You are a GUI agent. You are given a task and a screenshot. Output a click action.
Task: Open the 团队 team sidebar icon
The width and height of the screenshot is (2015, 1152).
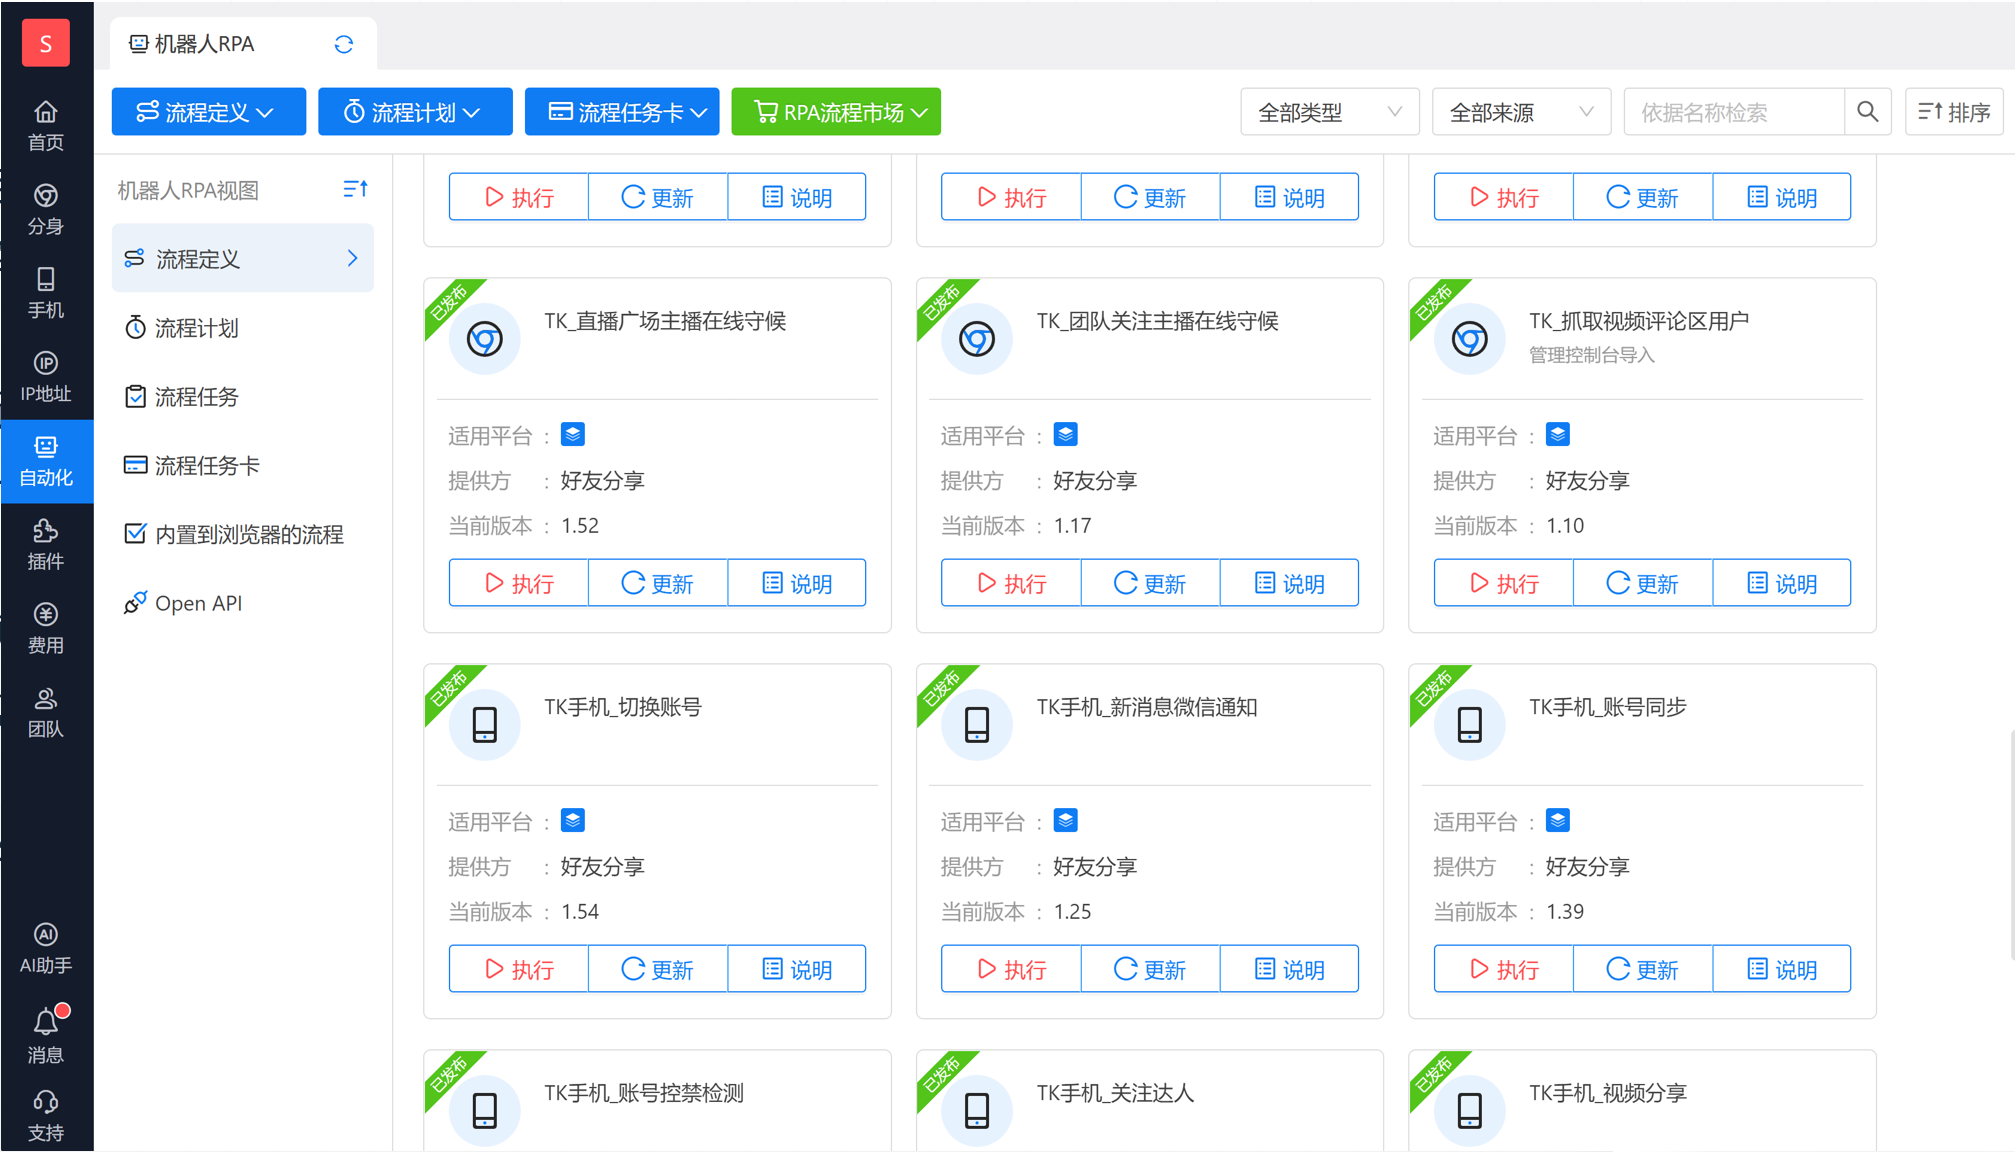pos(46,713)
